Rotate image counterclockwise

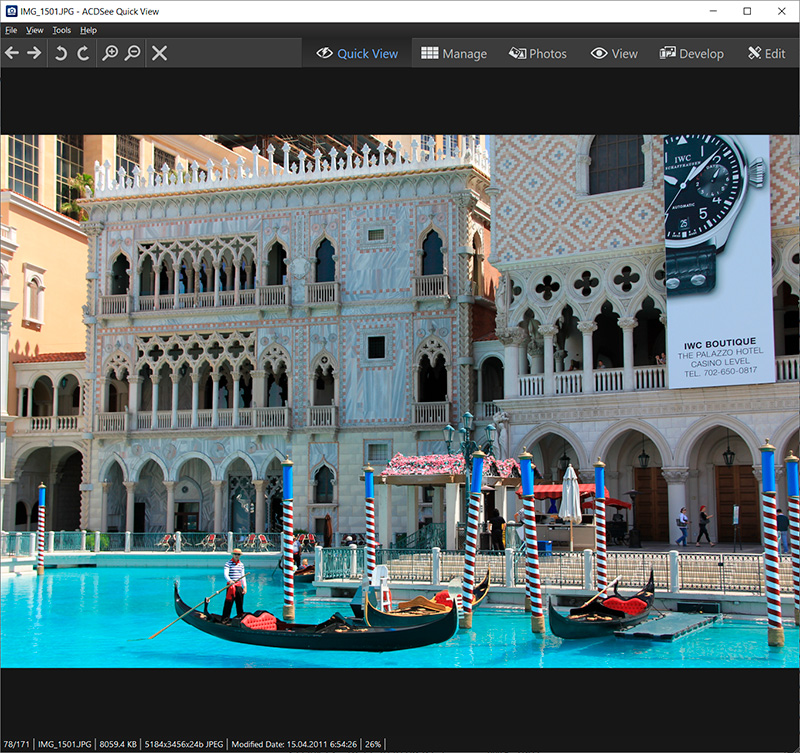coord(61,53)
